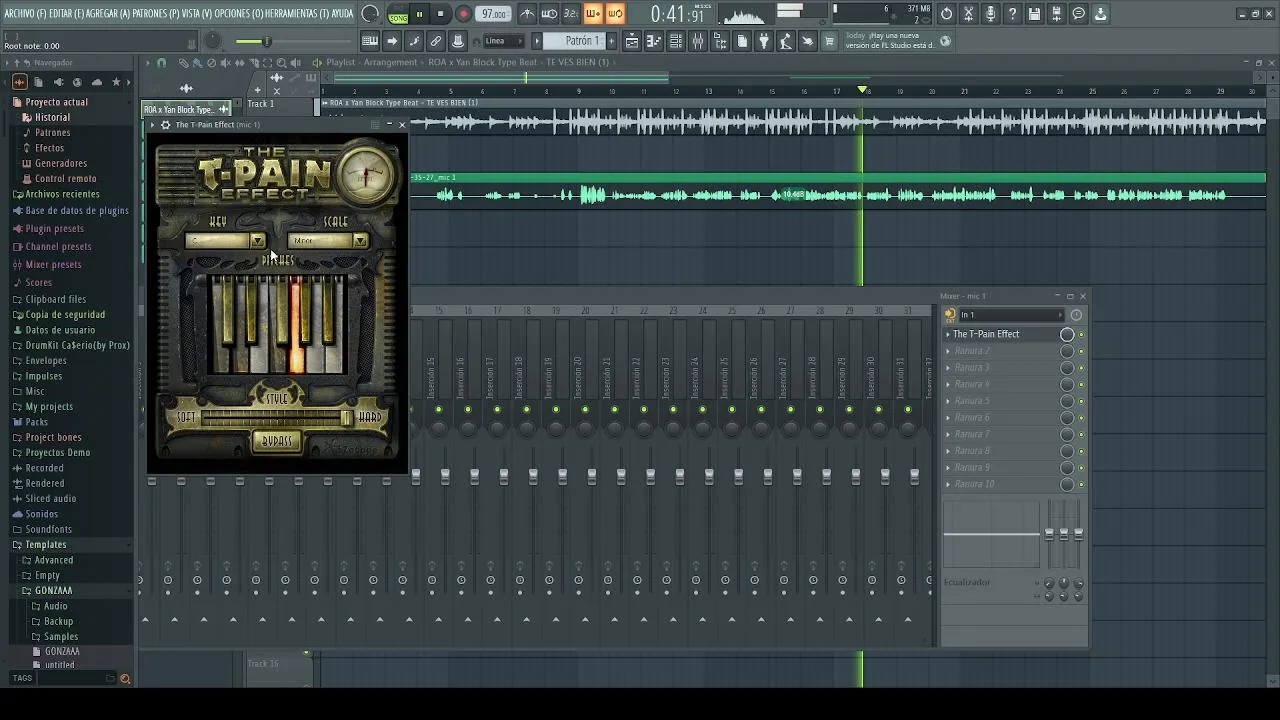Open the EDITAR menu
This screenshot has width=1280, height=720.
[65, 14]
